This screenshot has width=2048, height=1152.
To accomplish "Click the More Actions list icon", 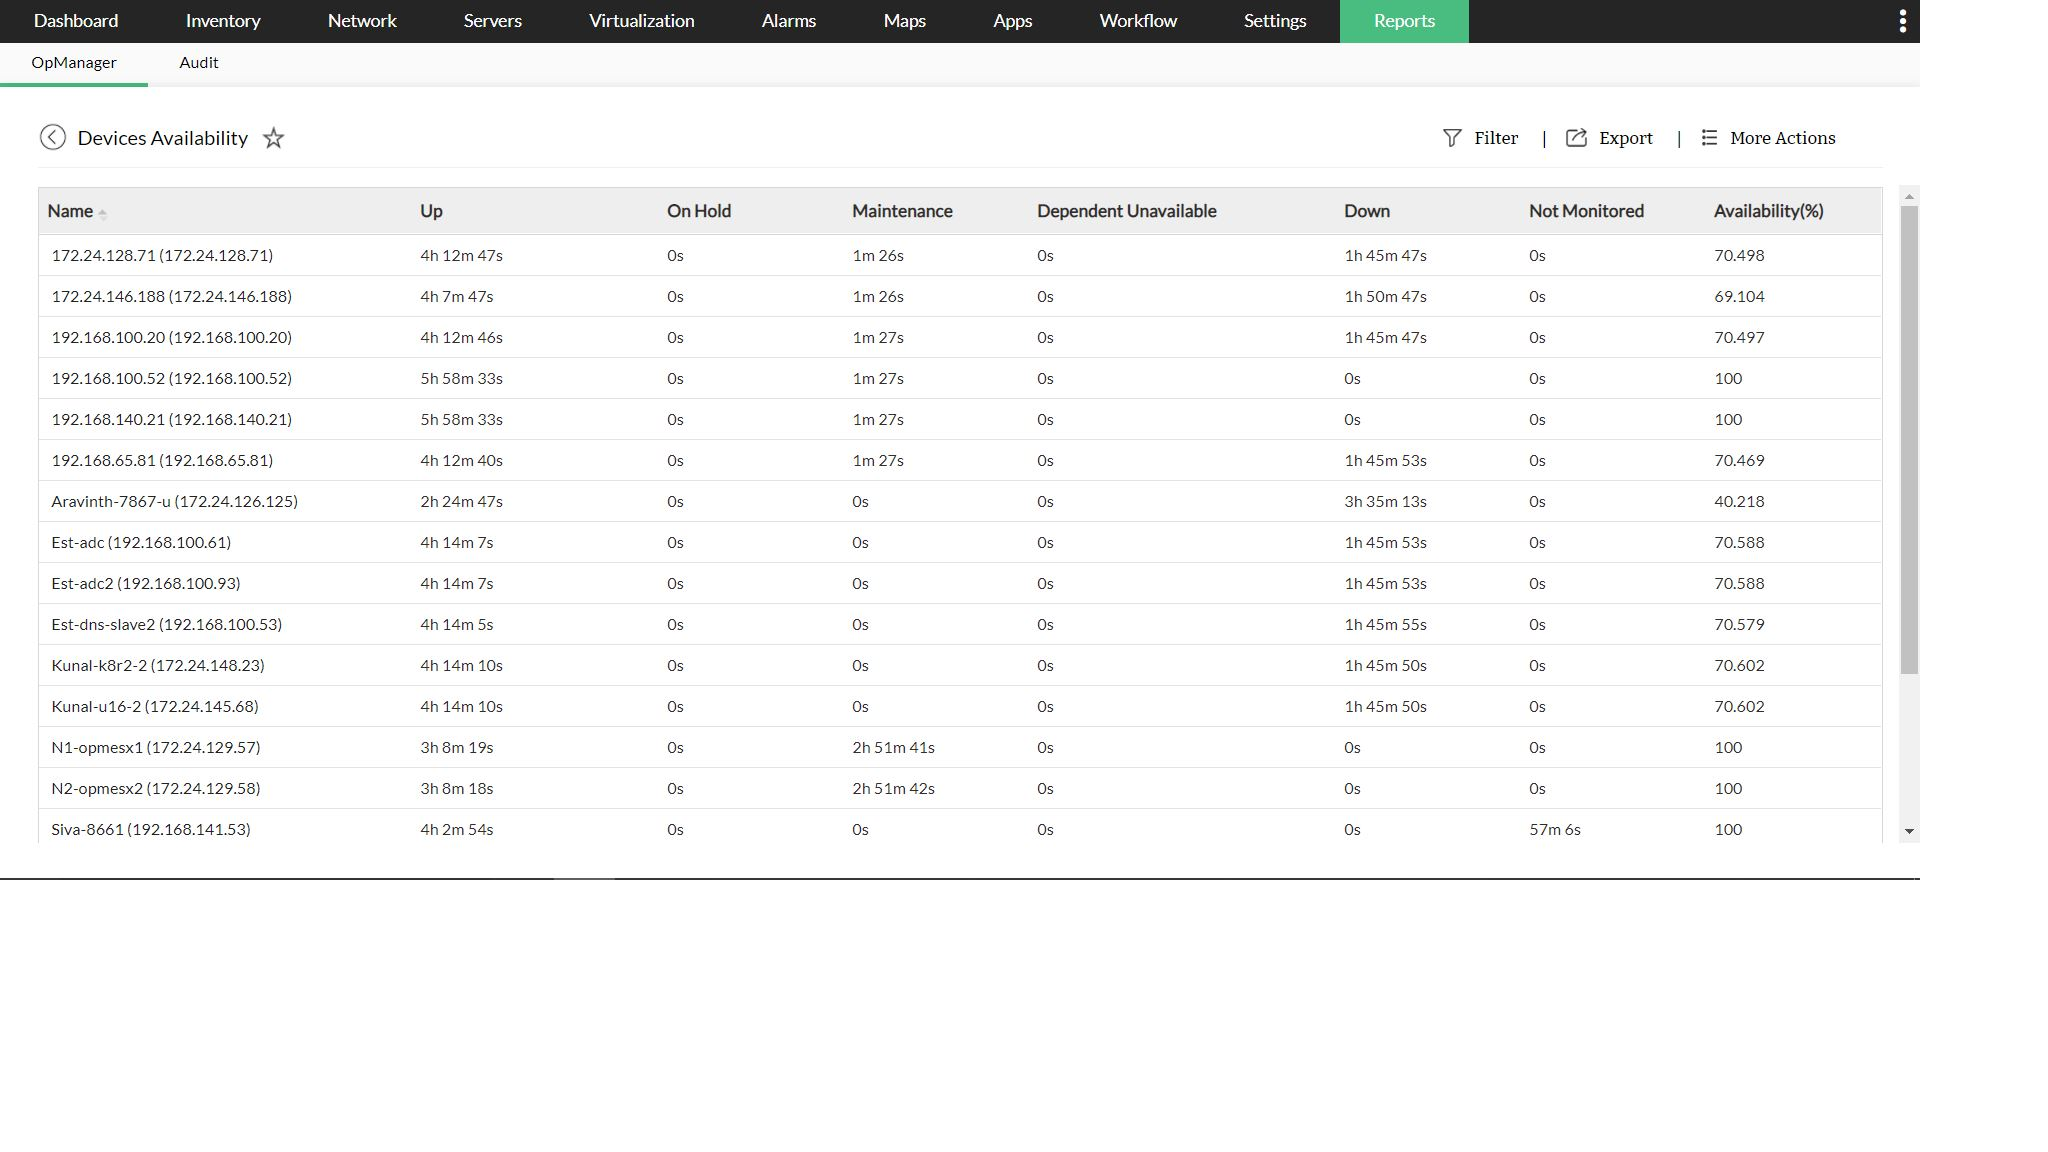I will [1709, 138].
